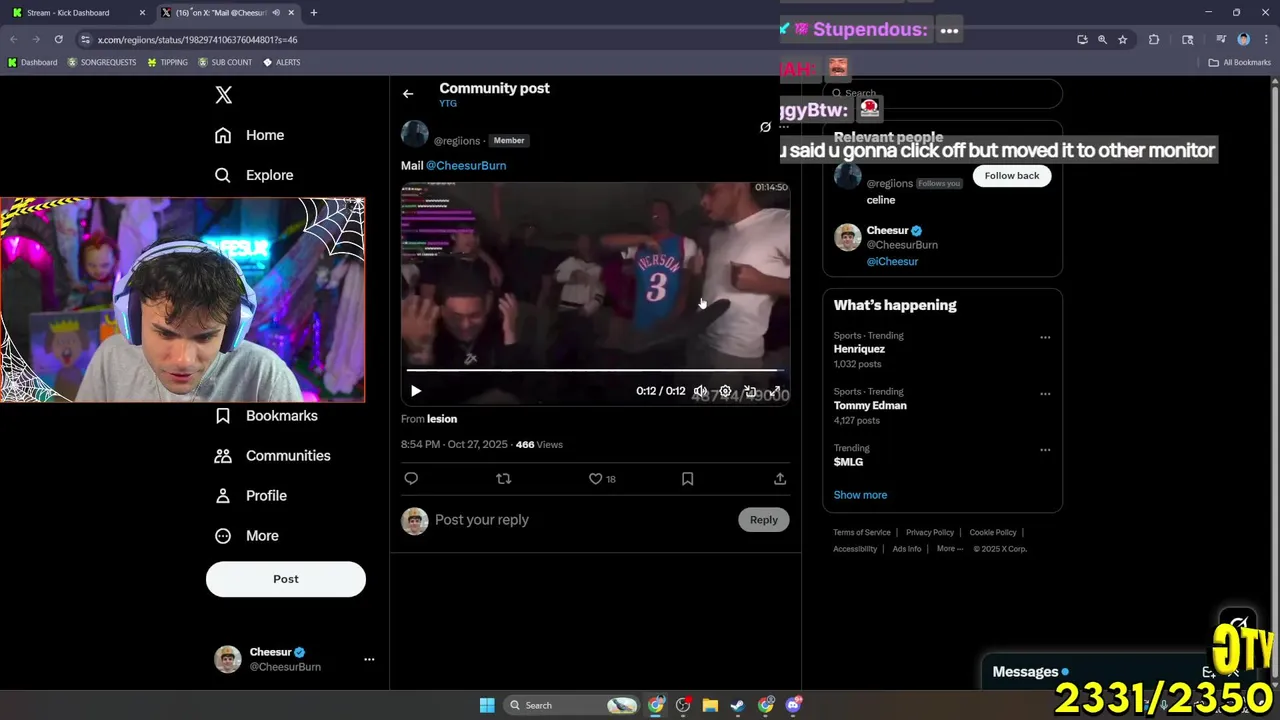Toggle picture-in-picture on the video
Screen dimensions: 1280x720
coord(750,391)
